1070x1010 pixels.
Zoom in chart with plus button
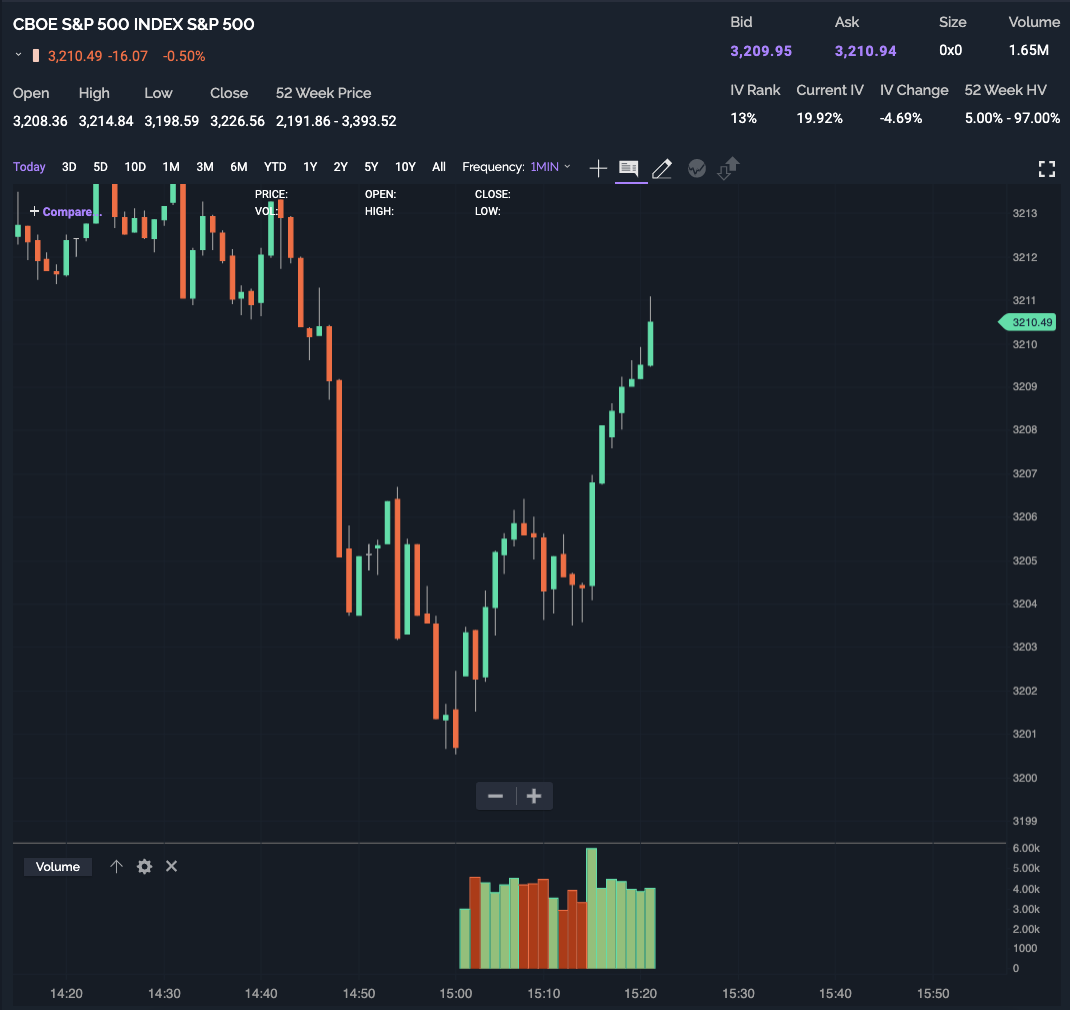pos(534,796)
